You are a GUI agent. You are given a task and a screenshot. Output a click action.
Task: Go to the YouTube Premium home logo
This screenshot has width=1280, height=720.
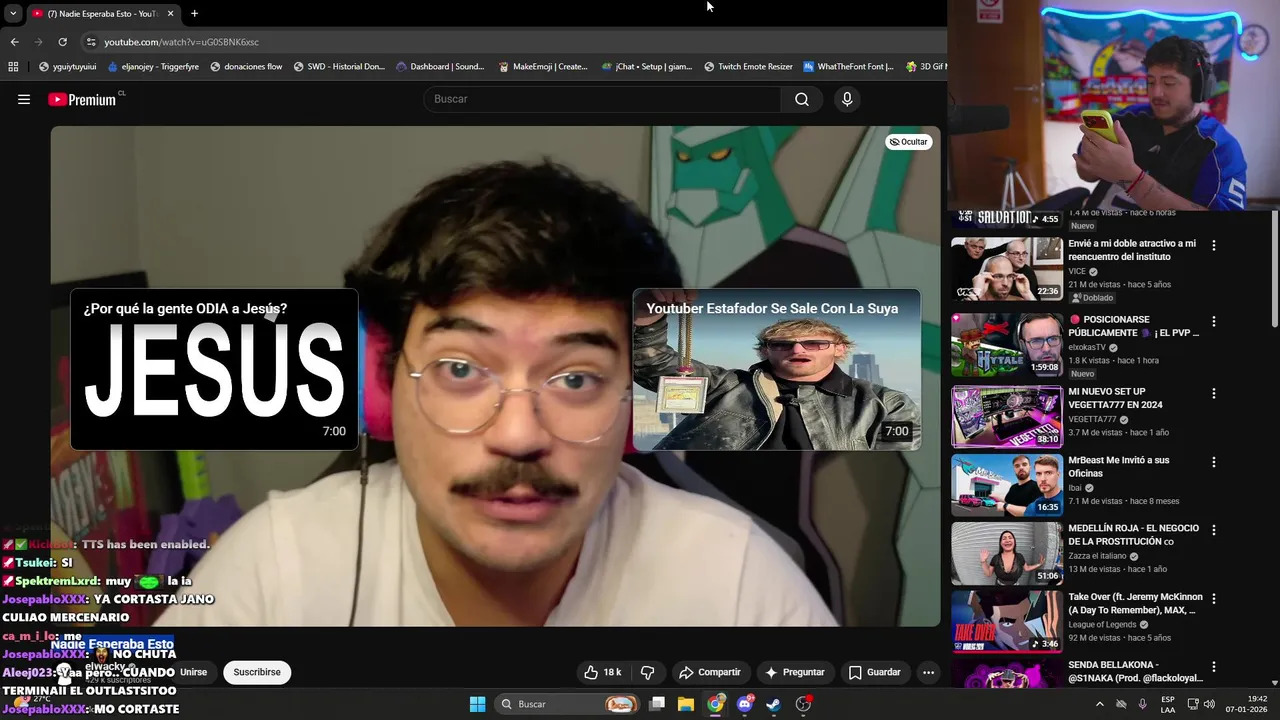[x=82, y=99]
